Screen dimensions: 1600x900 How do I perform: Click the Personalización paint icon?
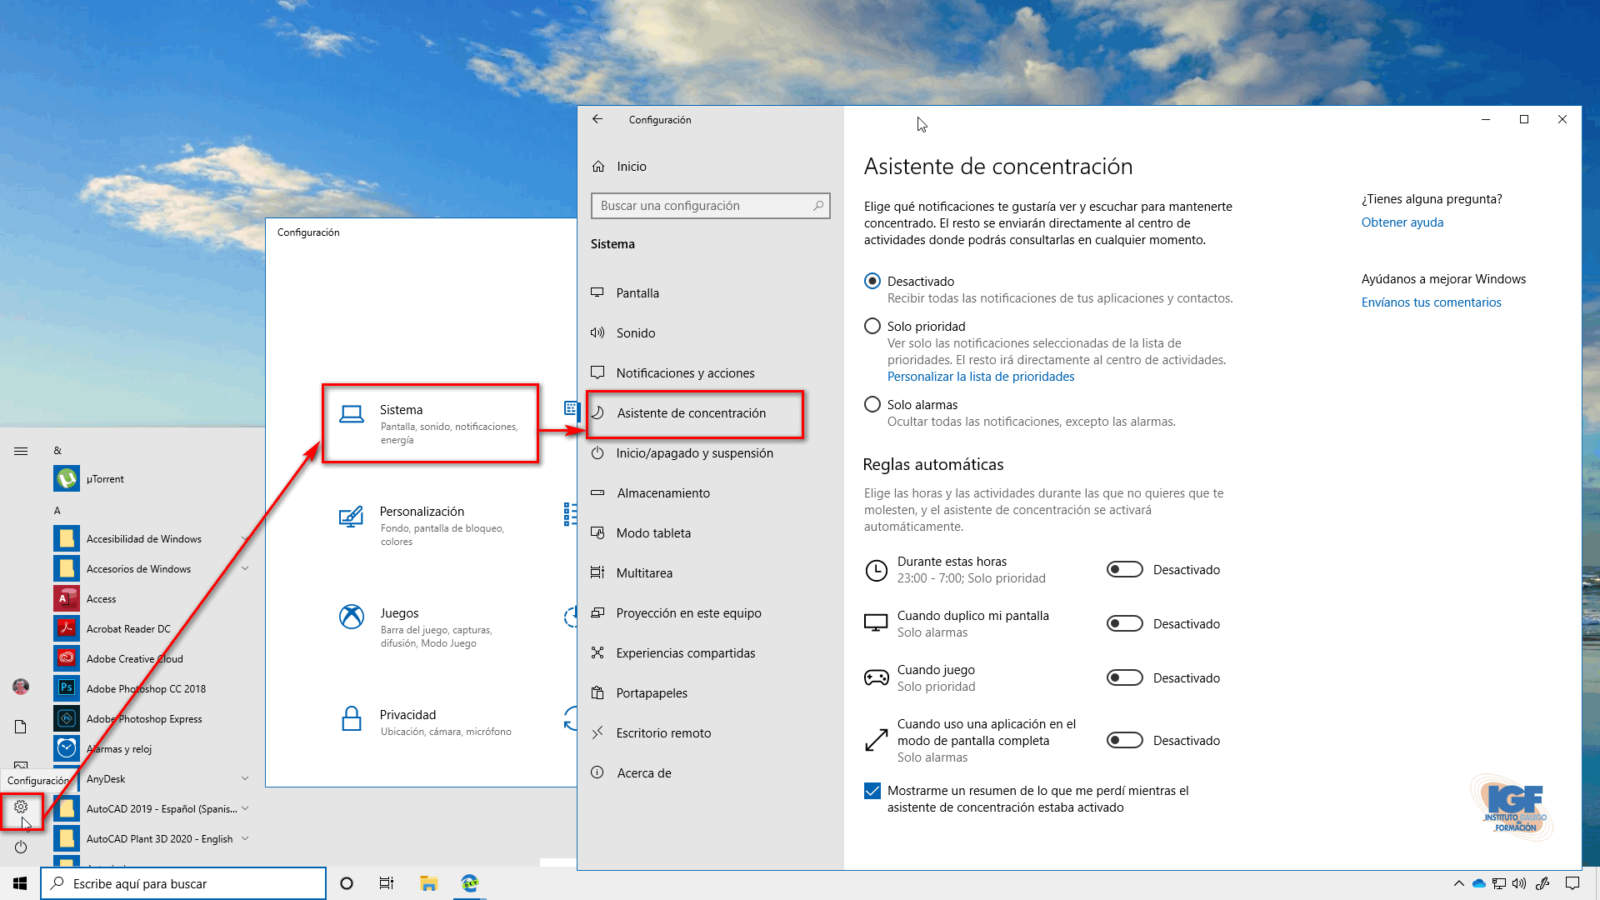coord(351,516)
